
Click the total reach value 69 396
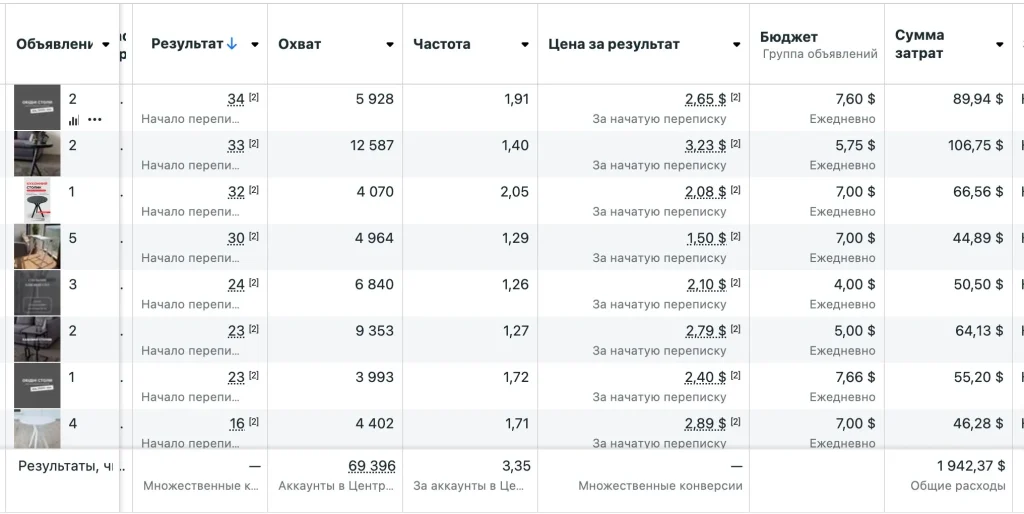point(371,467)
